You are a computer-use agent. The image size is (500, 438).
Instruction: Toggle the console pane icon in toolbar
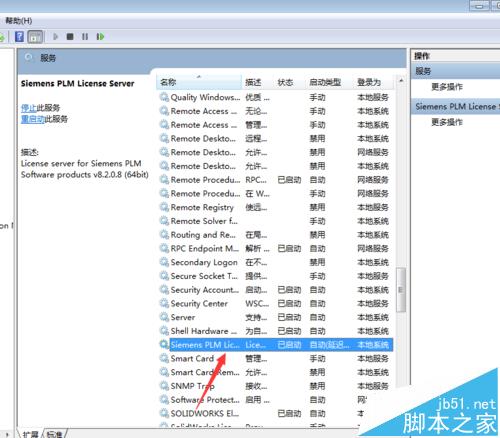(35, 37)
